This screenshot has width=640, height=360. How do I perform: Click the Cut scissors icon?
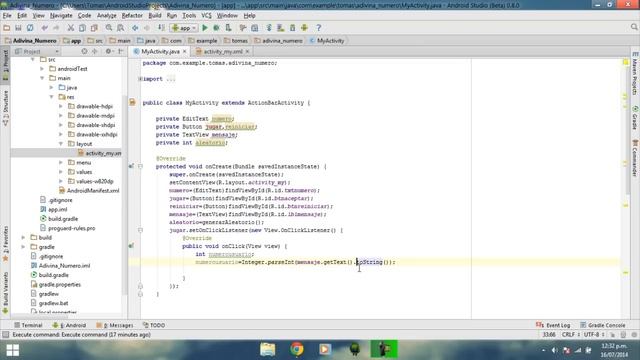pos(71,28)
